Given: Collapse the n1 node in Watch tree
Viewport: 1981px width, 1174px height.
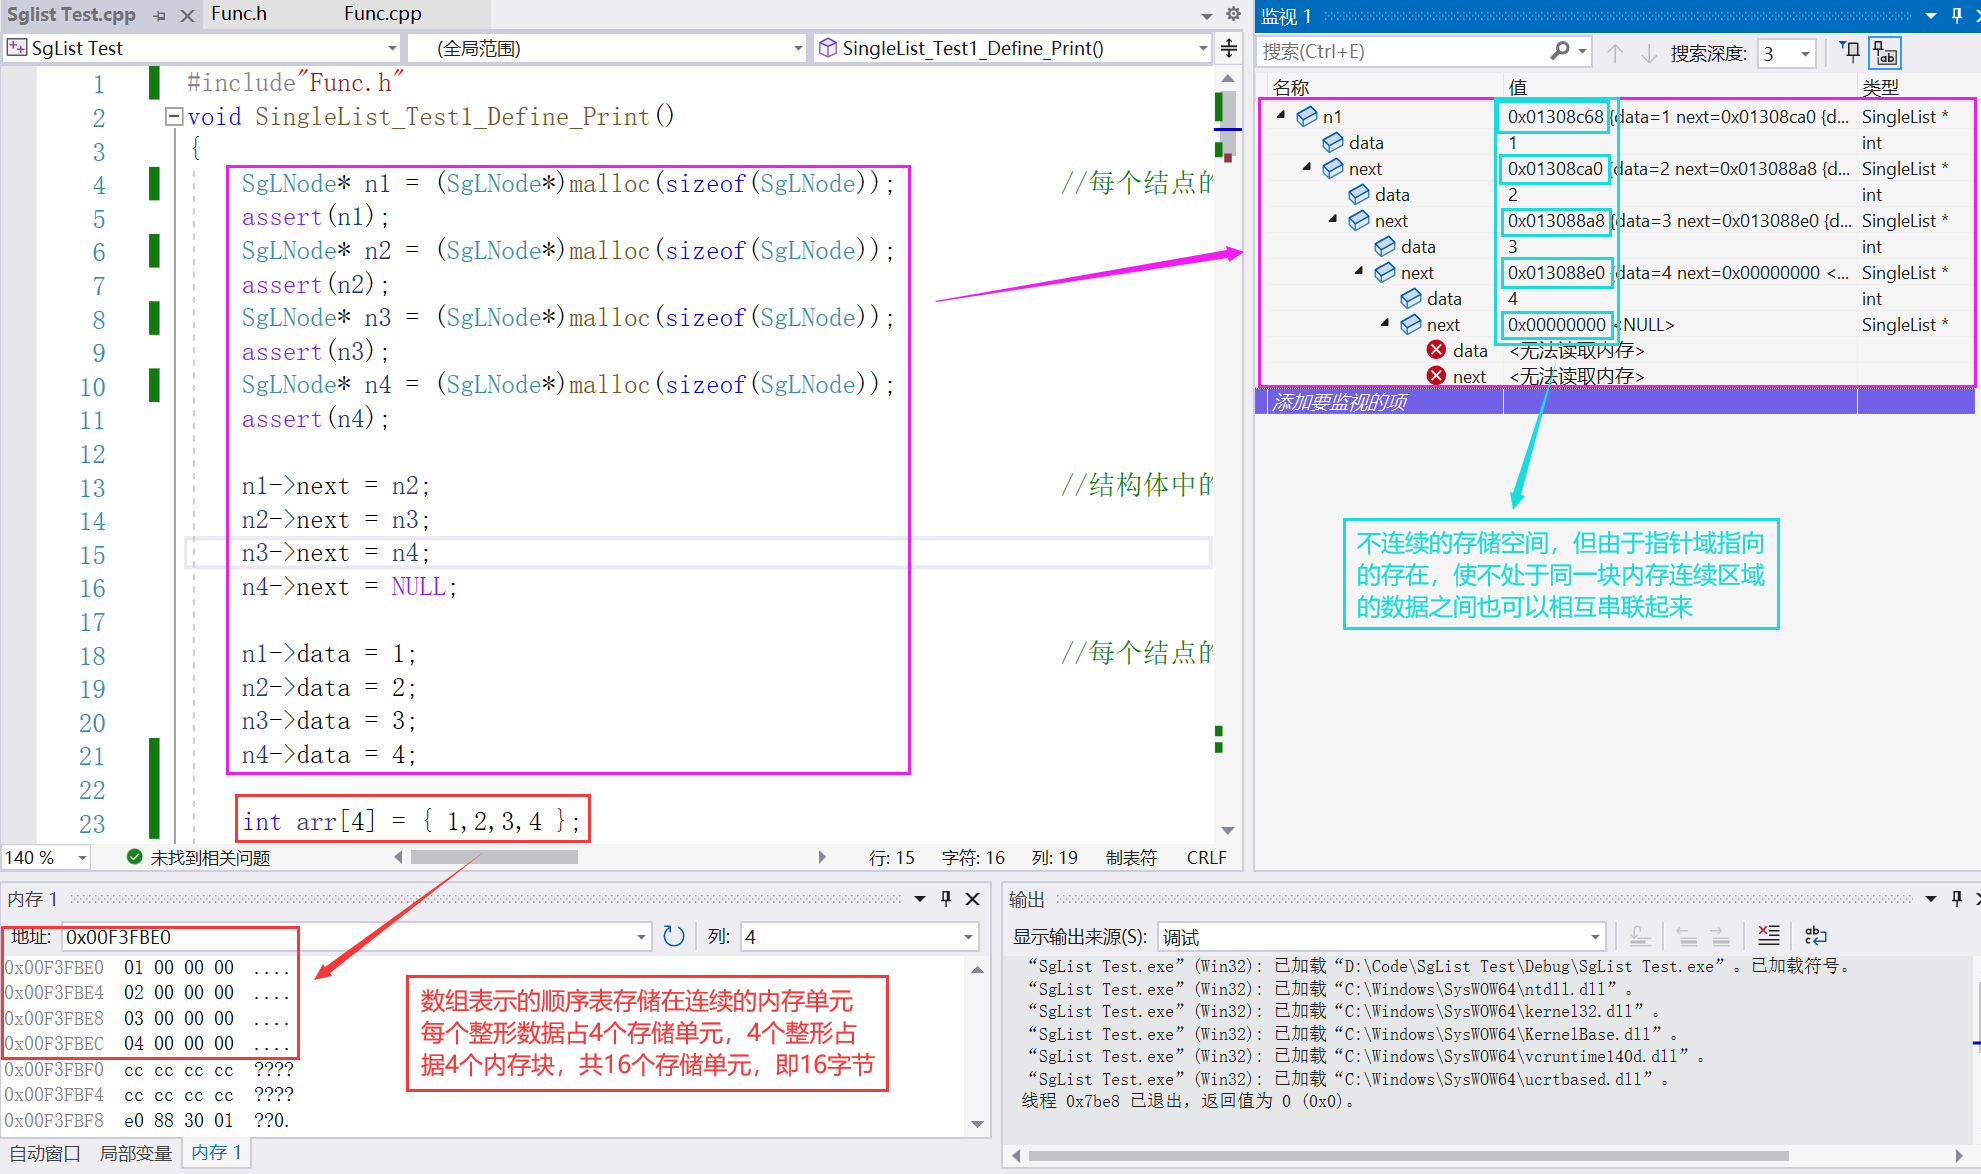Looking at the screenshot, I should 1281,116.
